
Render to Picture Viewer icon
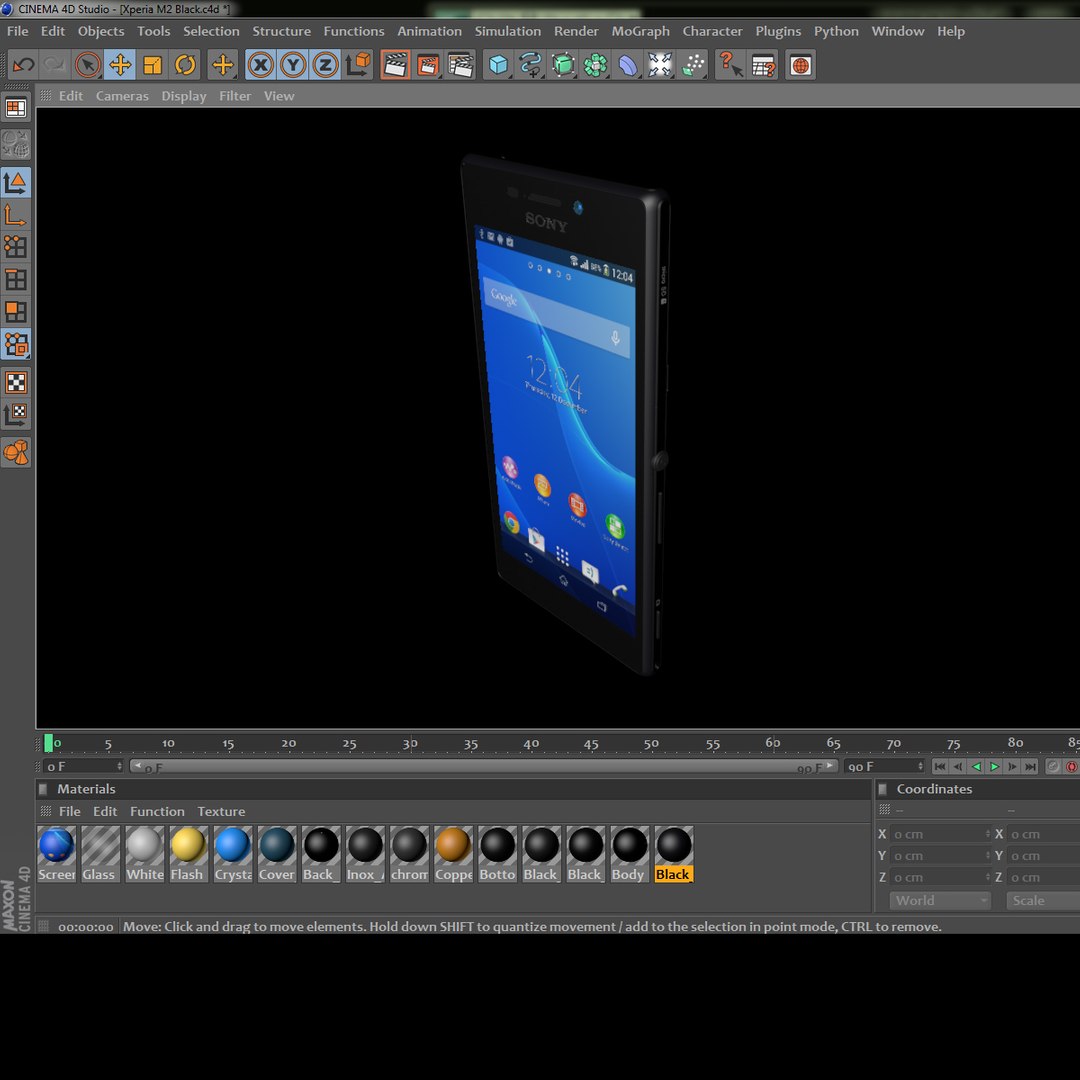(x=428, y=65)
